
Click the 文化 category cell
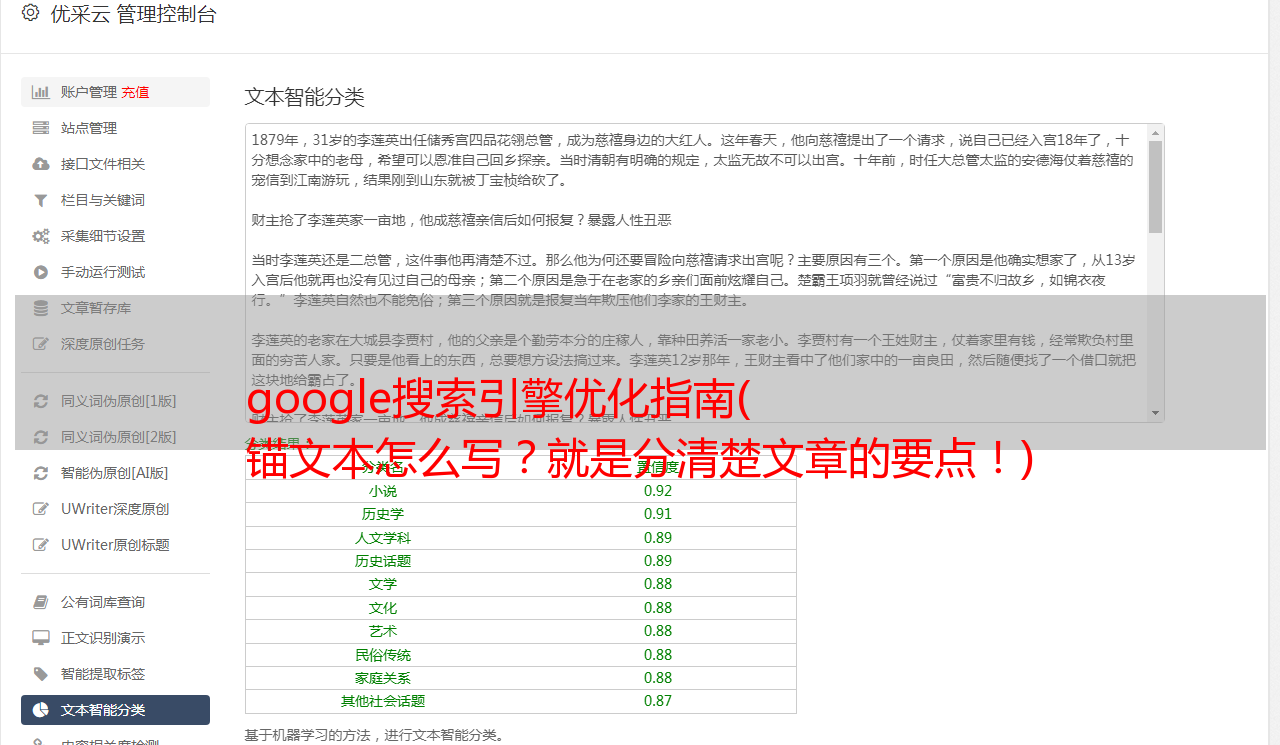pyautogui.click(x=383, y=608)
